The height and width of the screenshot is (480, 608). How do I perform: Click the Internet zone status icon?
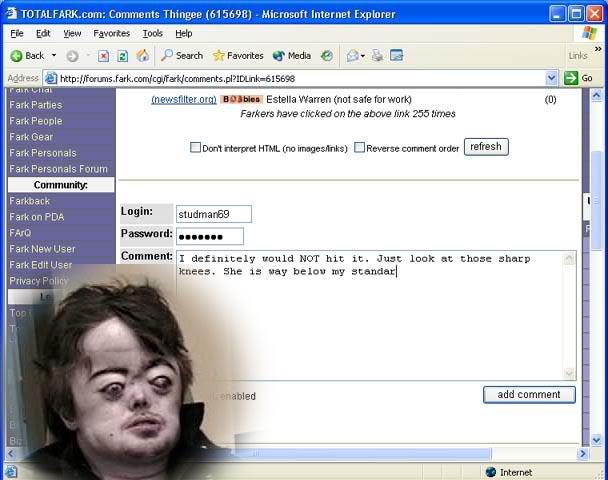491,472
